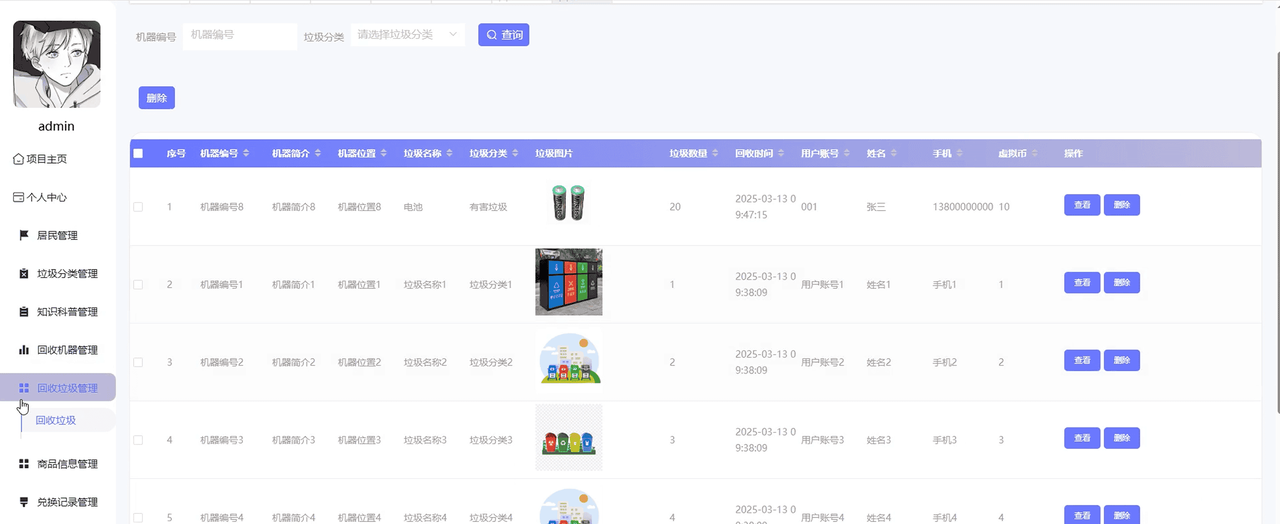Click the 删除 button above the table
Screen dimensions: 1280x524
click(156, 98)
